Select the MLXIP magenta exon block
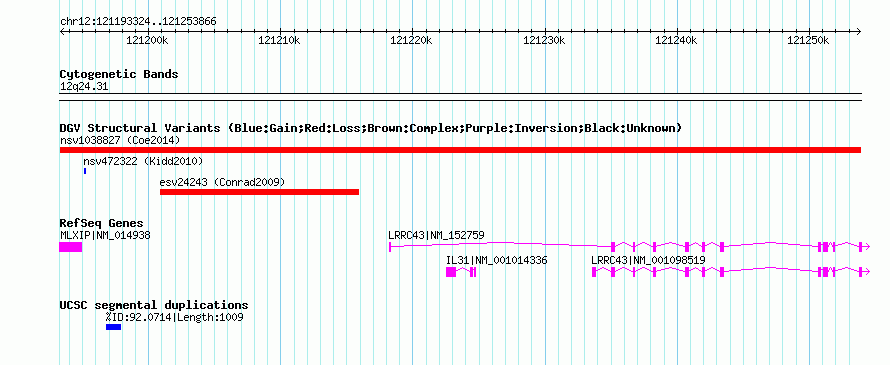 point(71,247)
